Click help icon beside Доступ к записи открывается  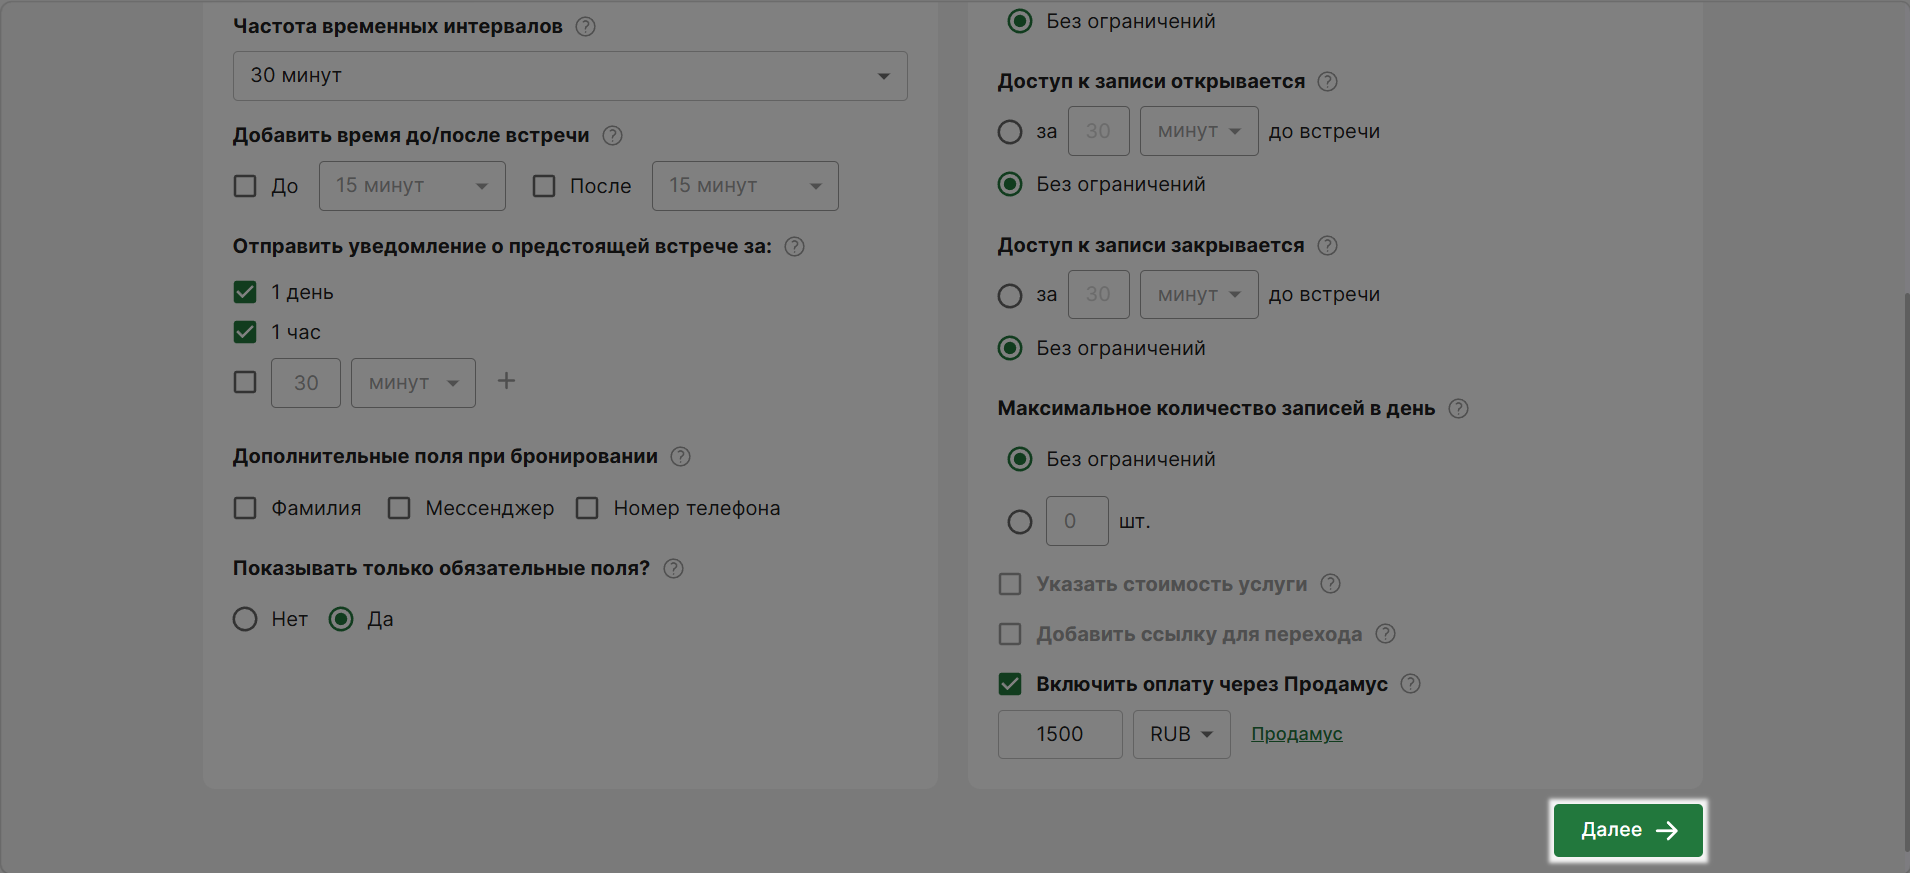[1327, 82]
